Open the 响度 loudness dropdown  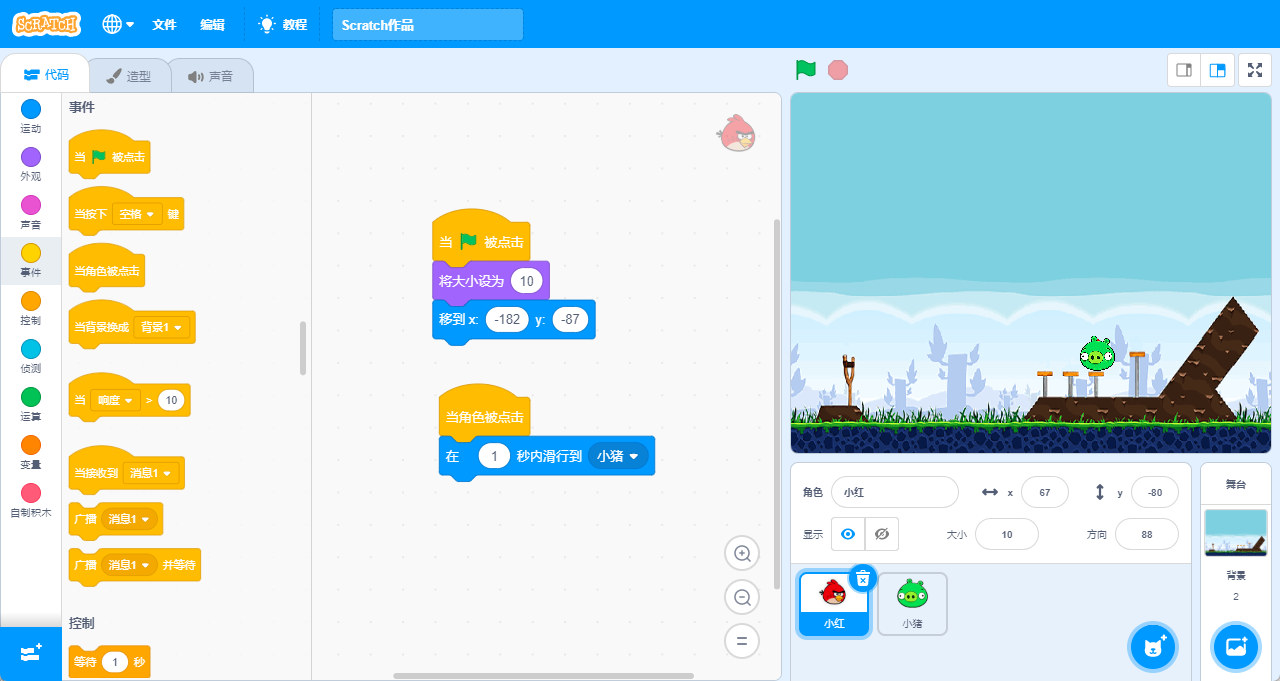pyautogui.click(x=115, y=400)
